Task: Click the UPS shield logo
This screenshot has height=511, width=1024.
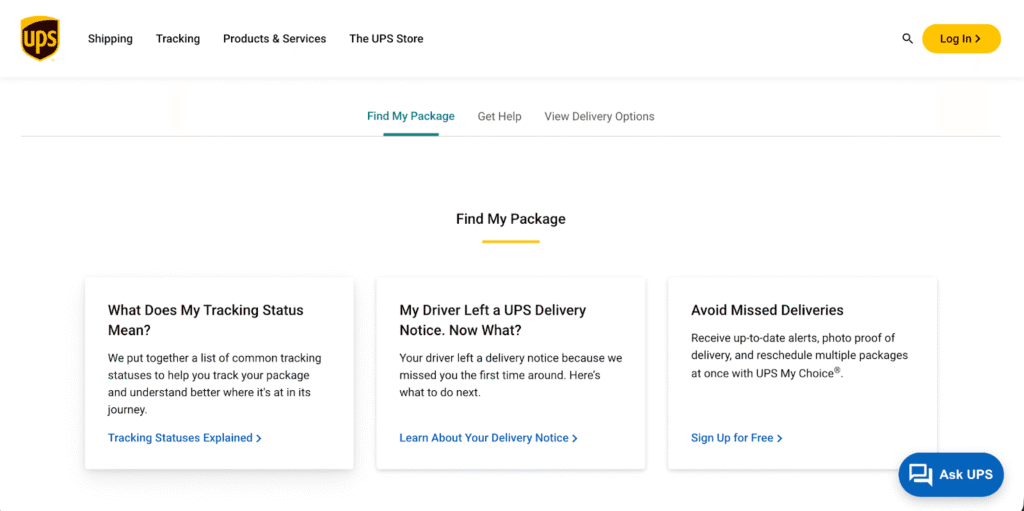Action: (40, 39)
